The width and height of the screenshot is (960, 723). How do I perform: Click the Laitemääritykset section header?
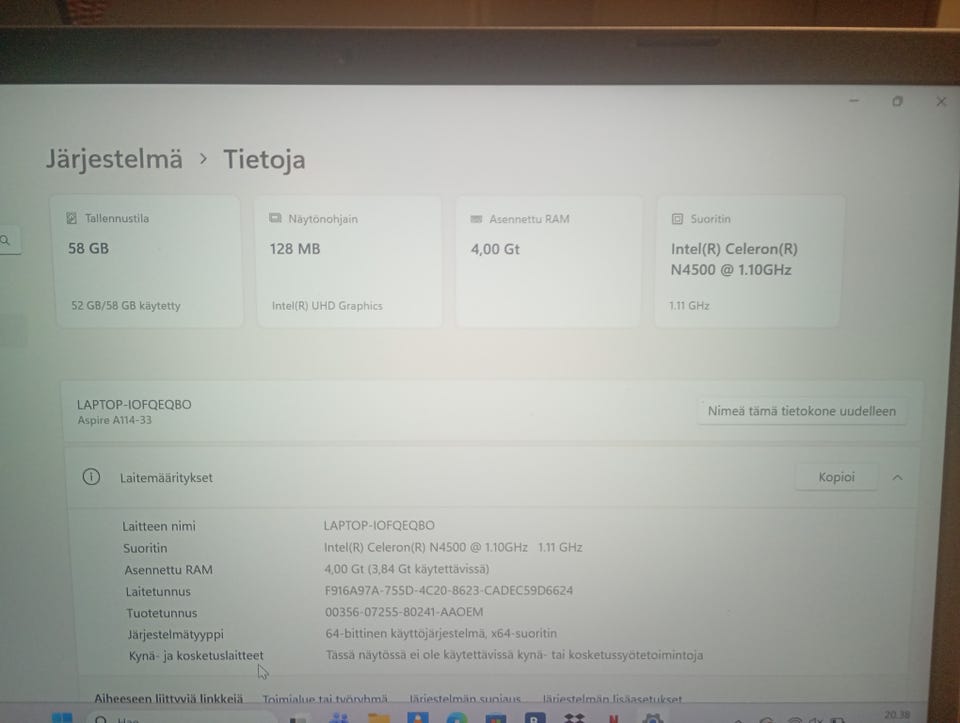[x=492, y=477]
